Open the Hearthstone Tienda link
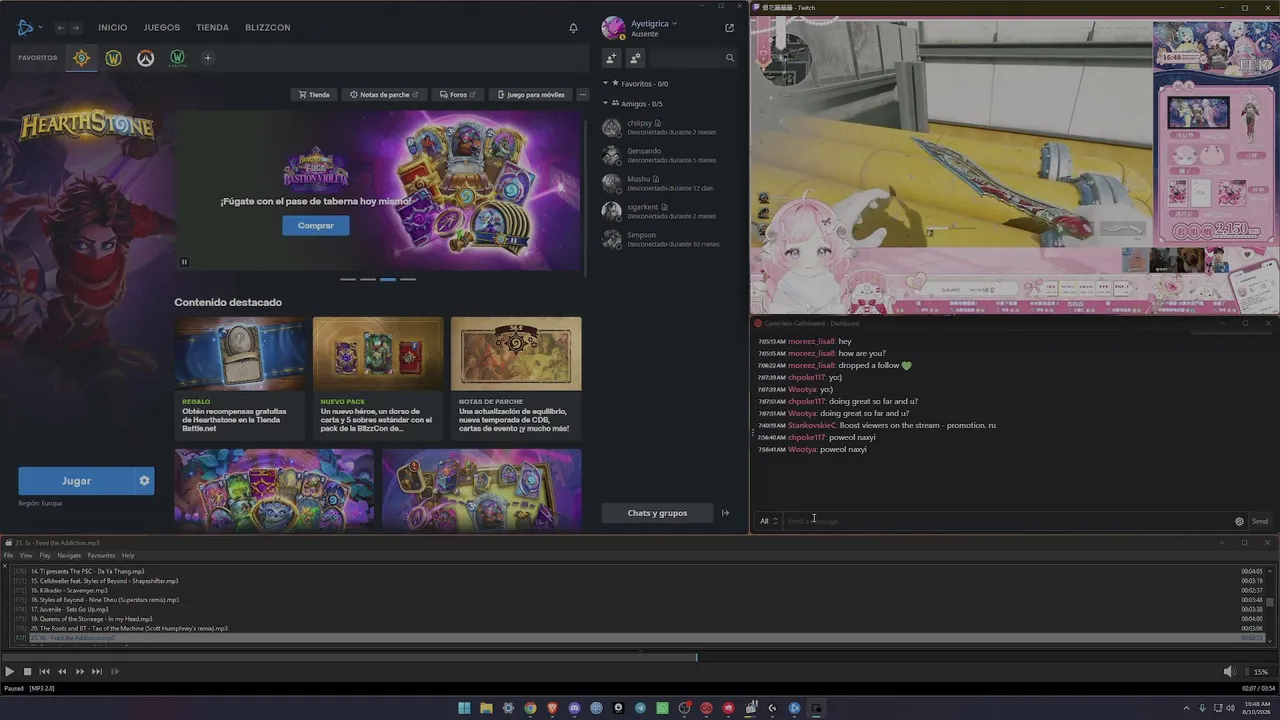 [313, 95]
